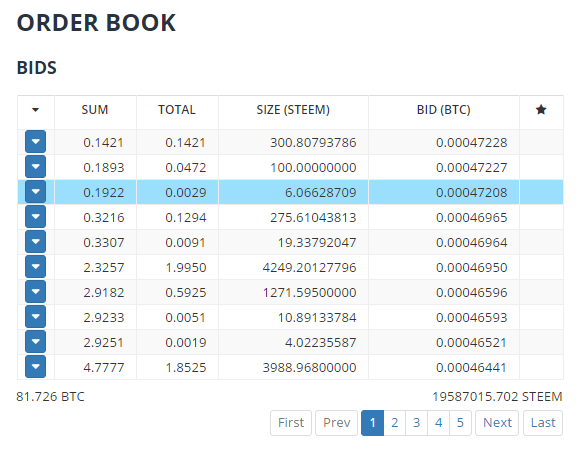This screenshot has height=449, width=588.
Task: Click size value 19.33792047
Action: [317, 242]
